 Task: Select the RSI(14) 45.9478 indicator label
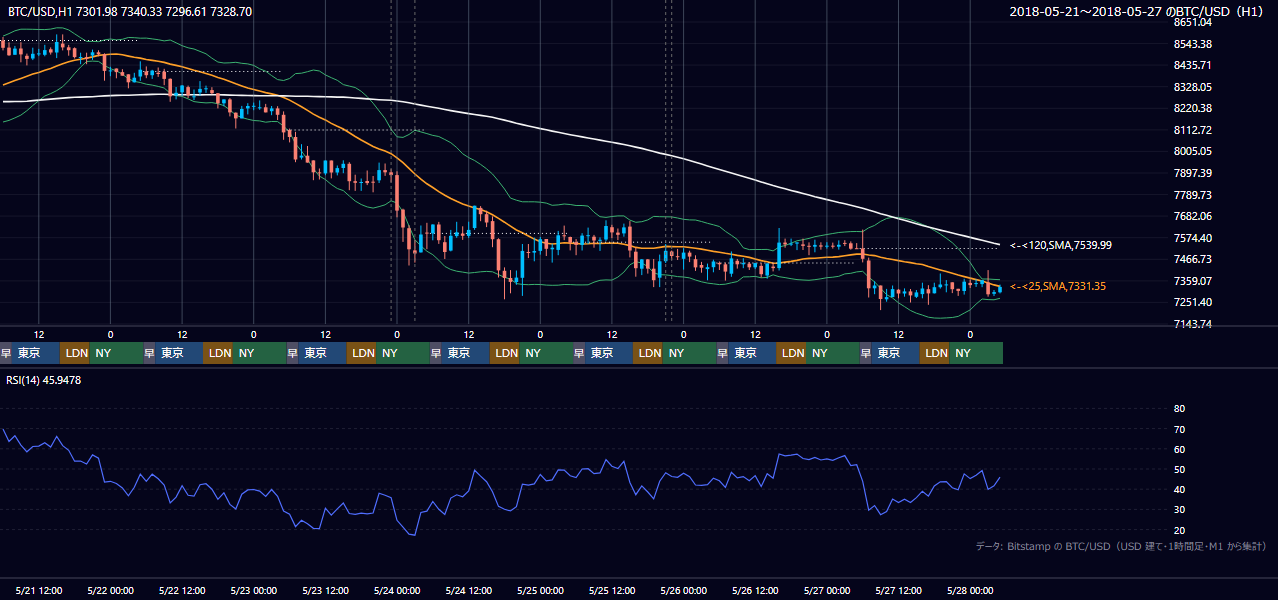click(45, 380)
